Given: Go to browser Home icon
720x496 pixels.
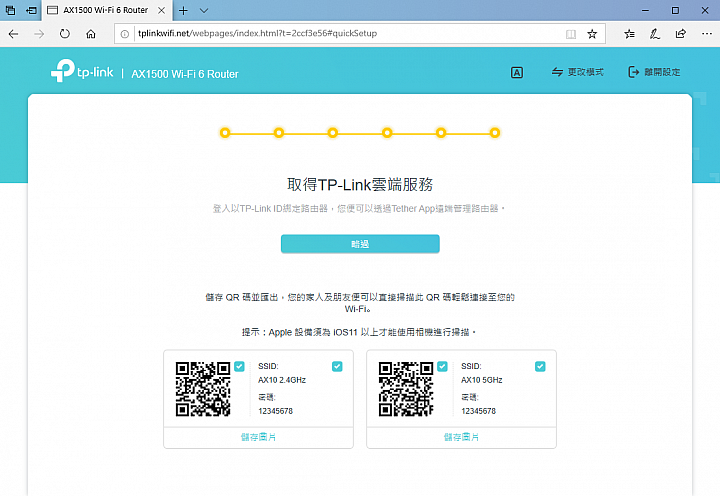Looking at the screenshot, I should click(x=91, y=34).
